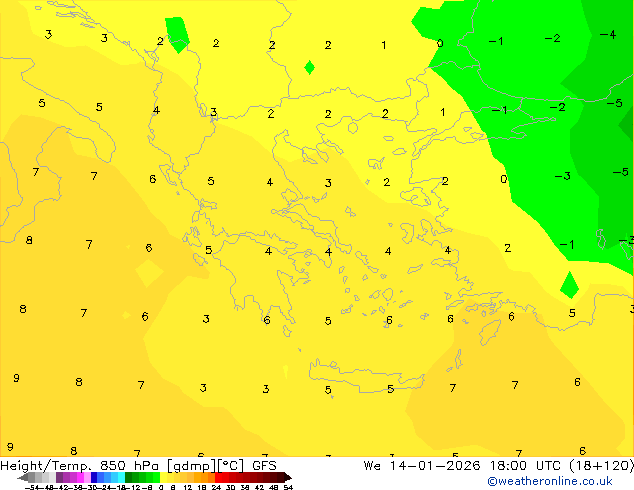Click the date 'We 14-01-2026'
This screenshot has width=634, height=490.
point(422,466)
